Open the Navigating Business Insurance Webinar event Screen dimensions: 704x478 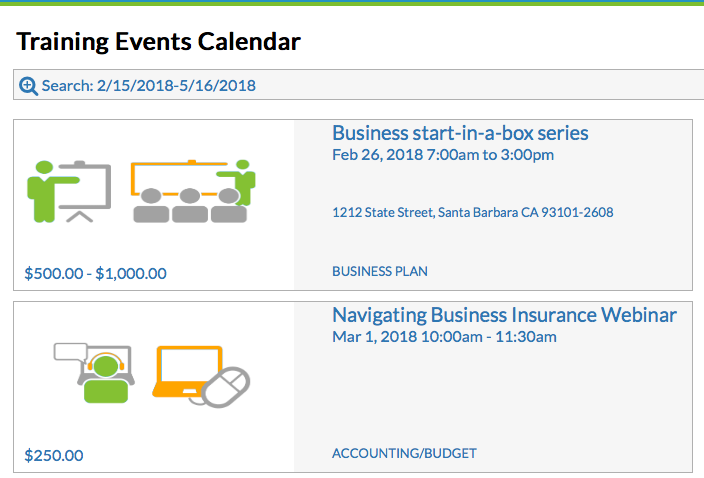pyautogui.click(x=504, y=315)
